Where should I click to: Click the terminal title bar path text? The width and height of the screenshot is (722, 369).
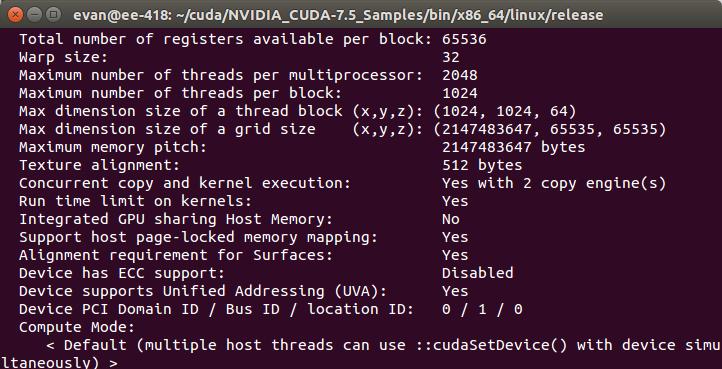(338, 15)
